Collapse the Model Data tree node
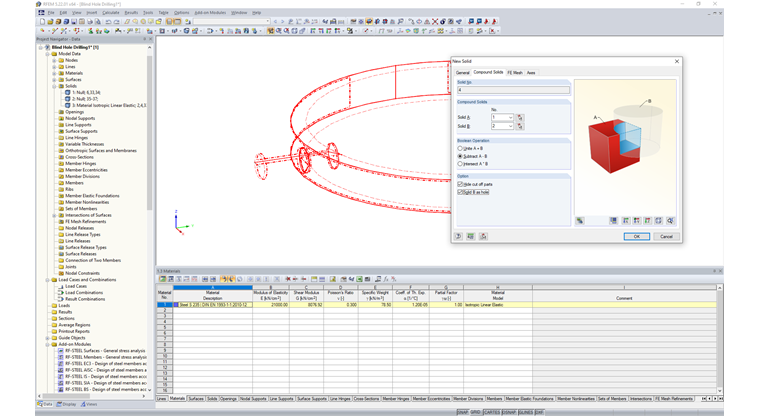Screen dimensions: 760x416 pyautogui.click(x=48, y=54)
